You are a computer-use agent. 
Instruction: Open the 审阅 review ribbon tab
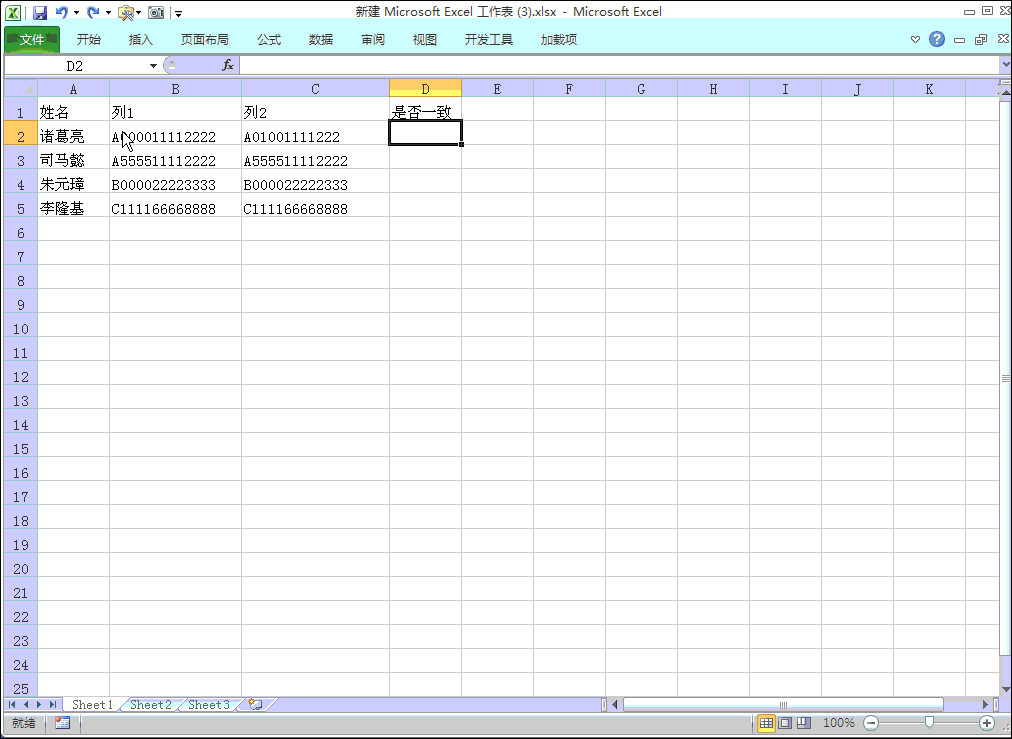[x=373, y=39]
